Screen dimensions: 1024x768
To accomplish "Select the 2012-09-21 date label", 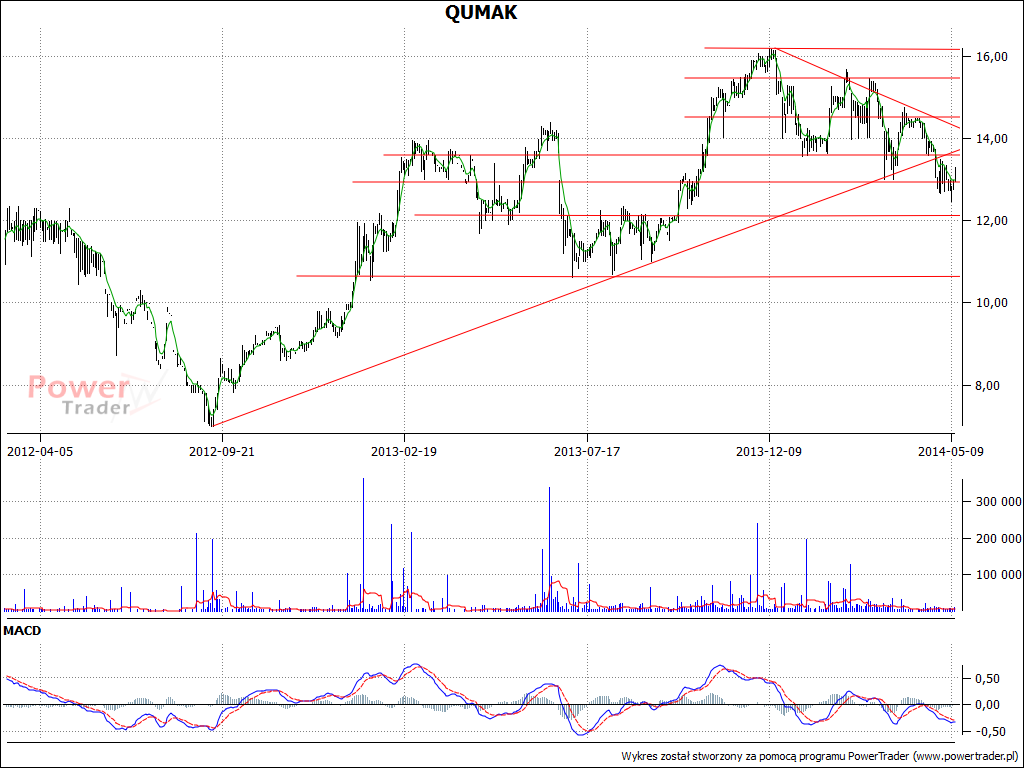I will [x=221, y=451].
